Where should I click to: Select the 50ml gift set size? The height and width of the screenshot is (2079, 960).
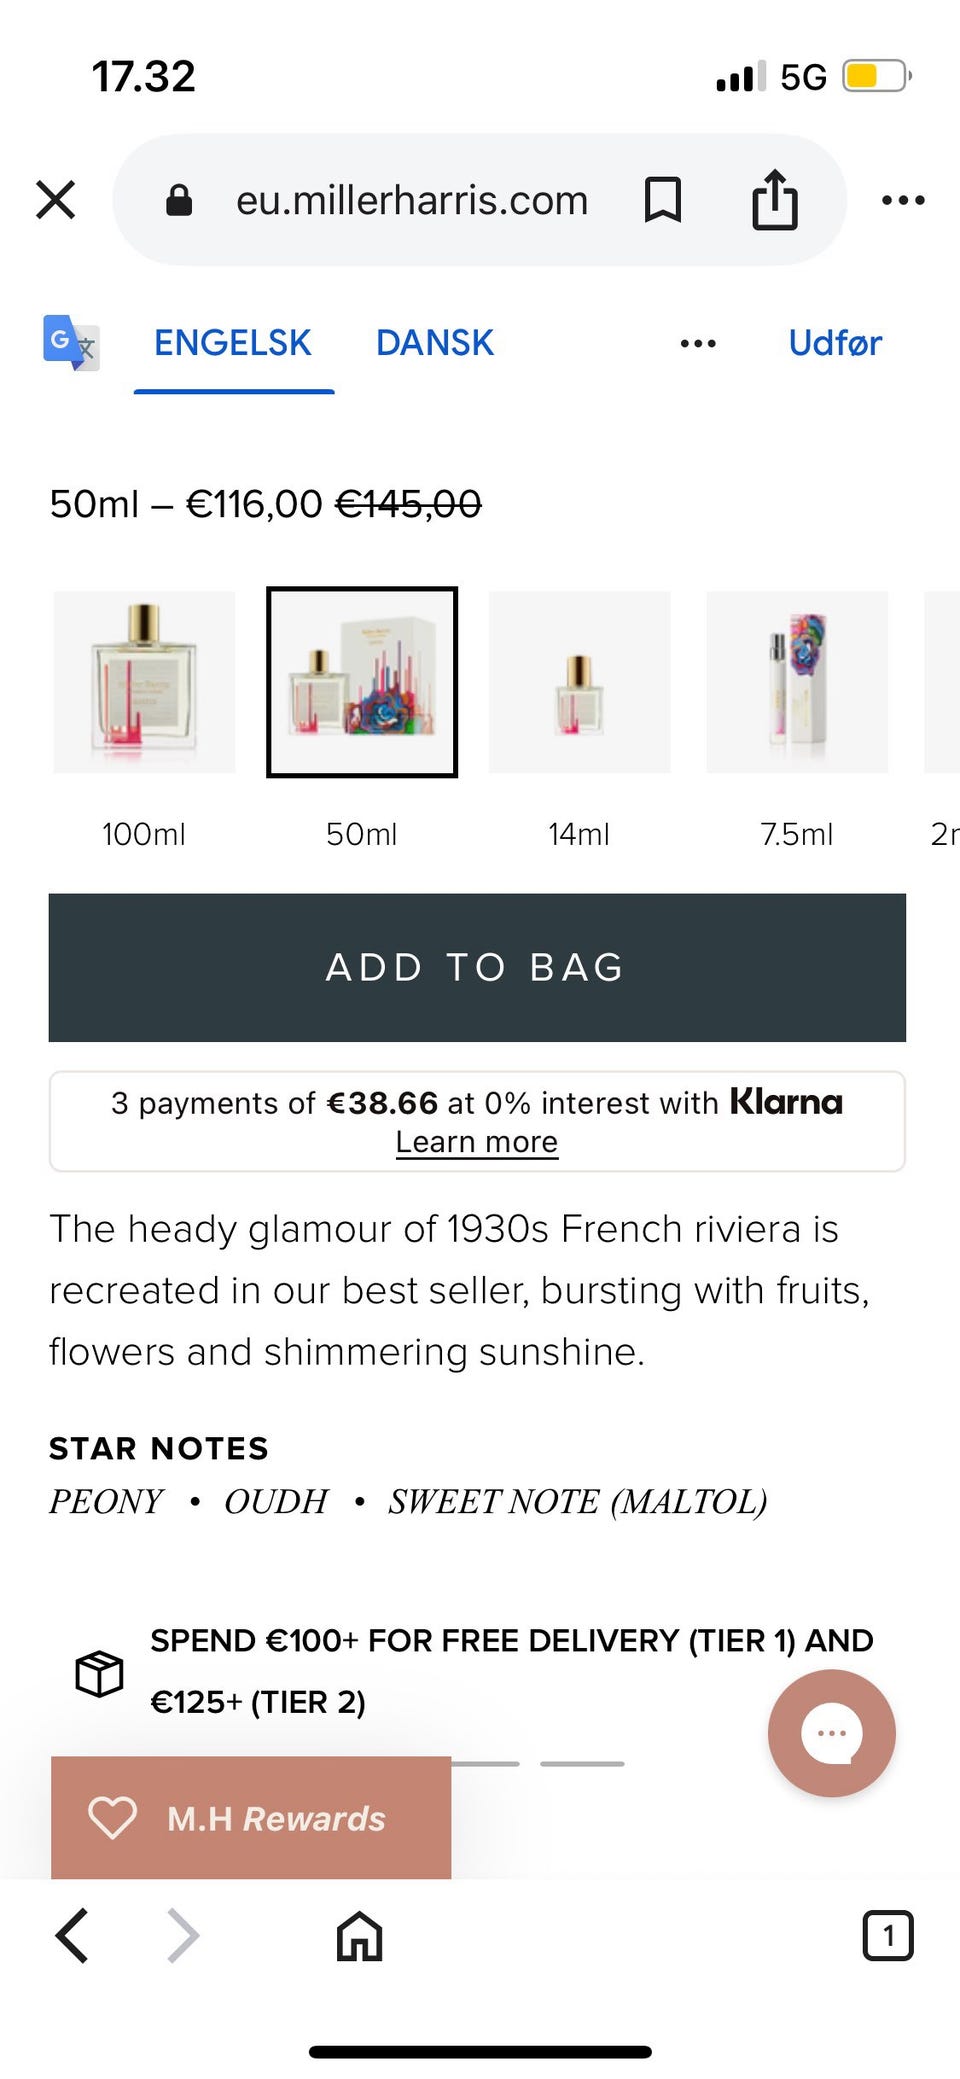(362, 682)
